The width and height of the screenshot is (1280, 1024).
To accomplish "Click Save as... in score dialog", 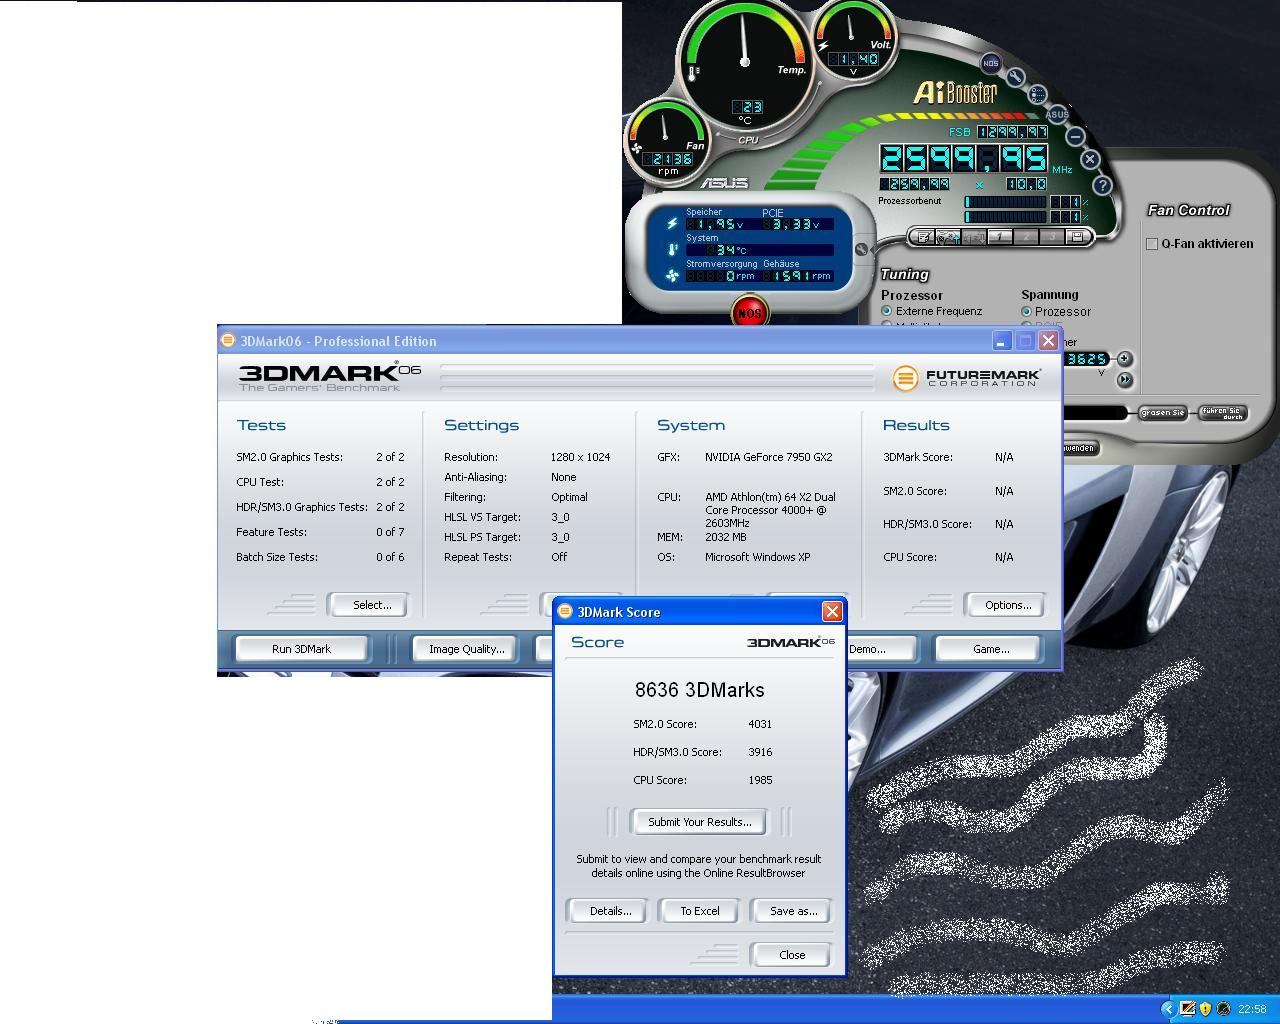I will click(x=793, y=911).
